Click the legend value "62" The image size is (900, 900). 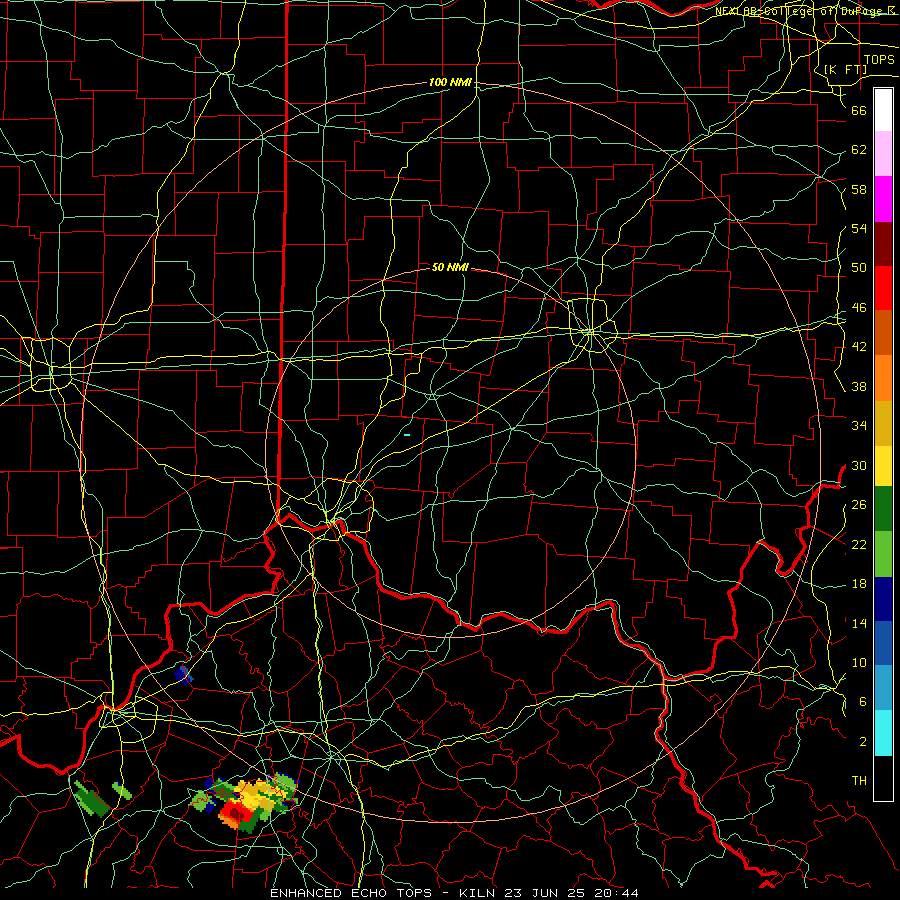pos(859,150)
